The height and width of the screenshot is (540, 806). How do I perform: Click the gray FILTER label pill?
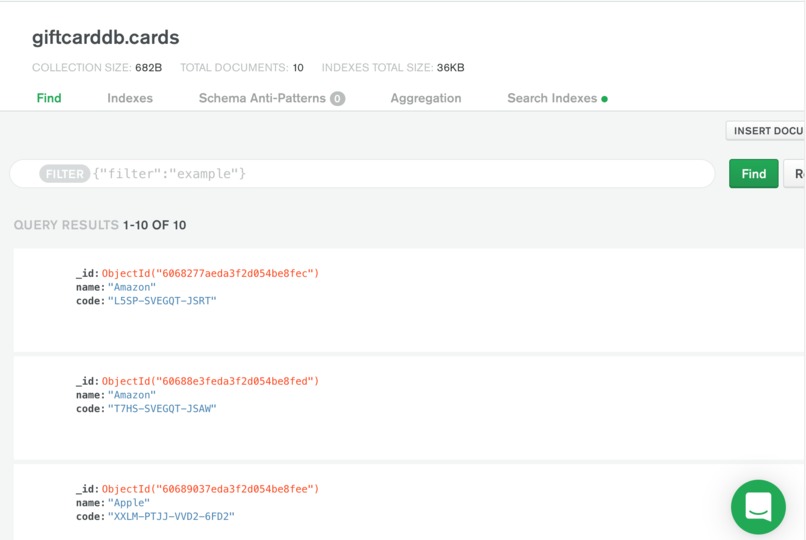click(64, 174)
